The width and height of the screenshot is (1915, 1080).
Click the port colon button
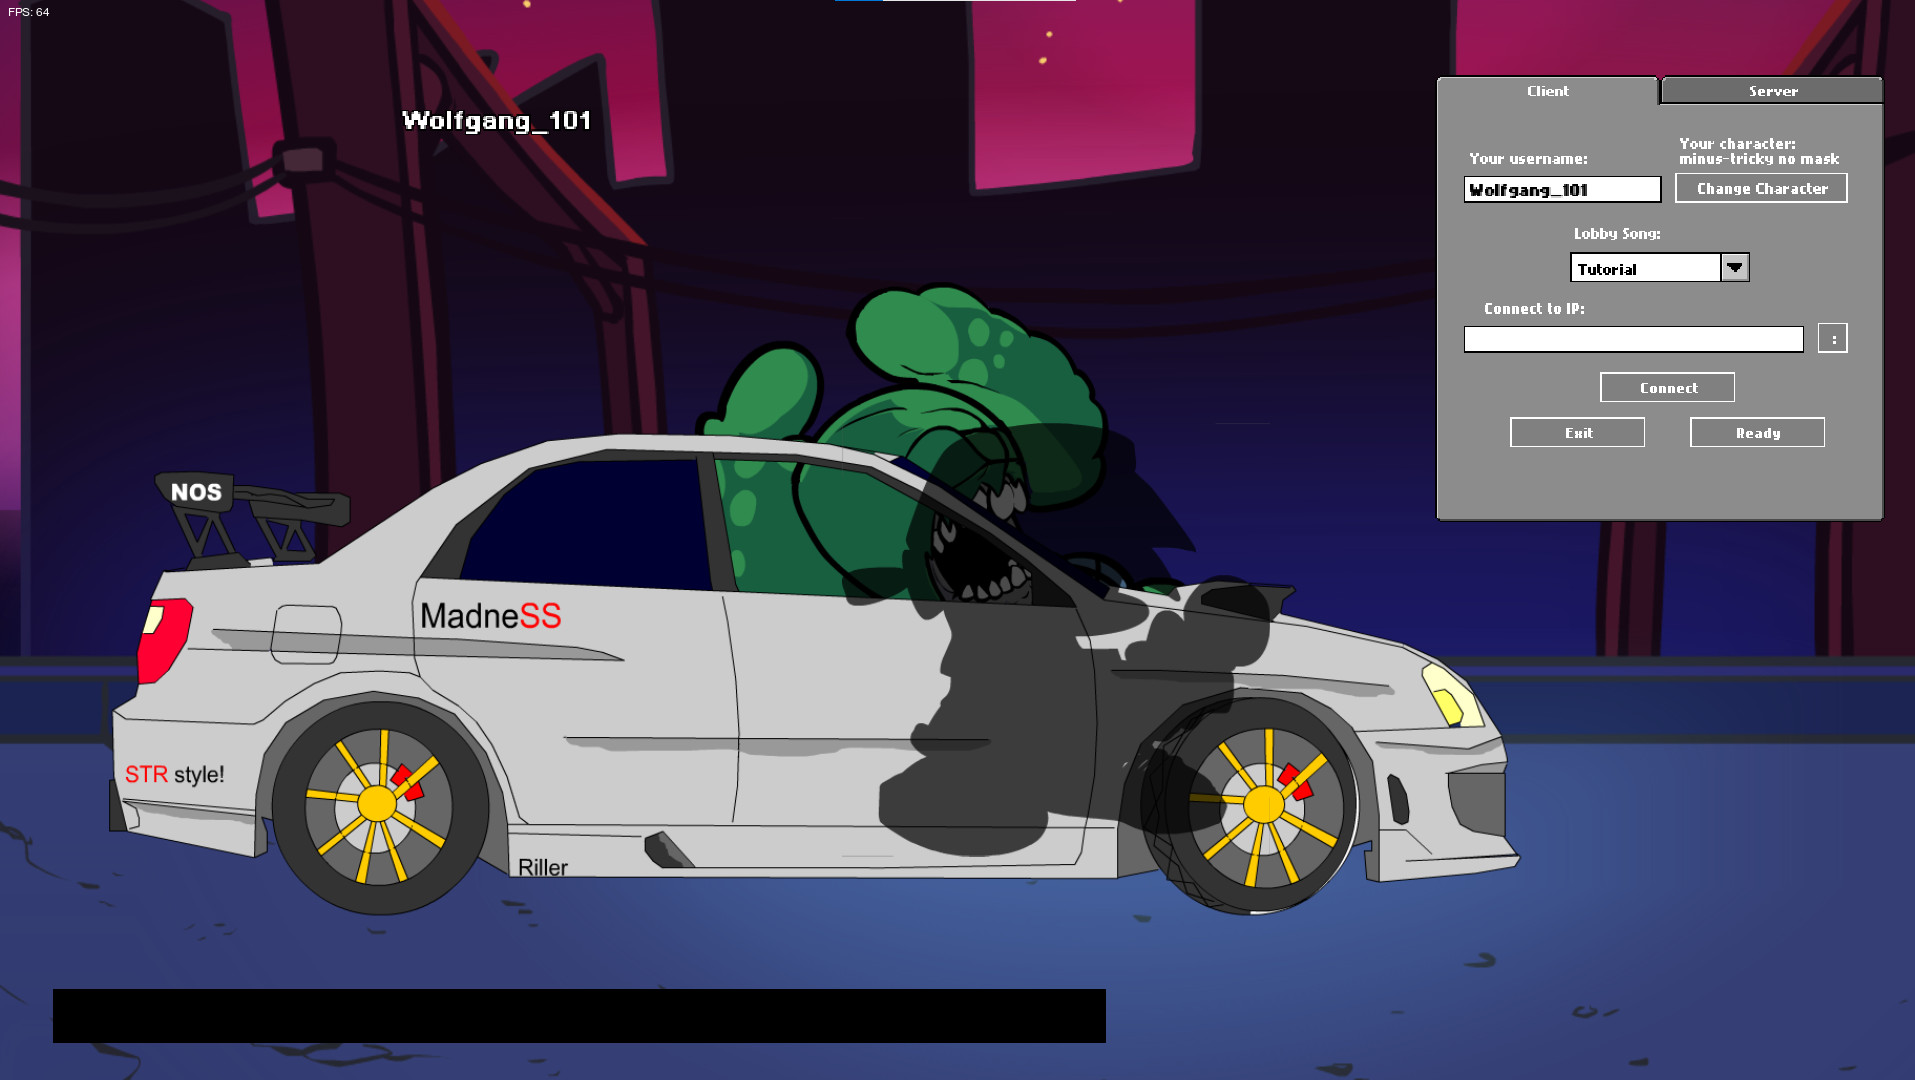[1832, 339]
